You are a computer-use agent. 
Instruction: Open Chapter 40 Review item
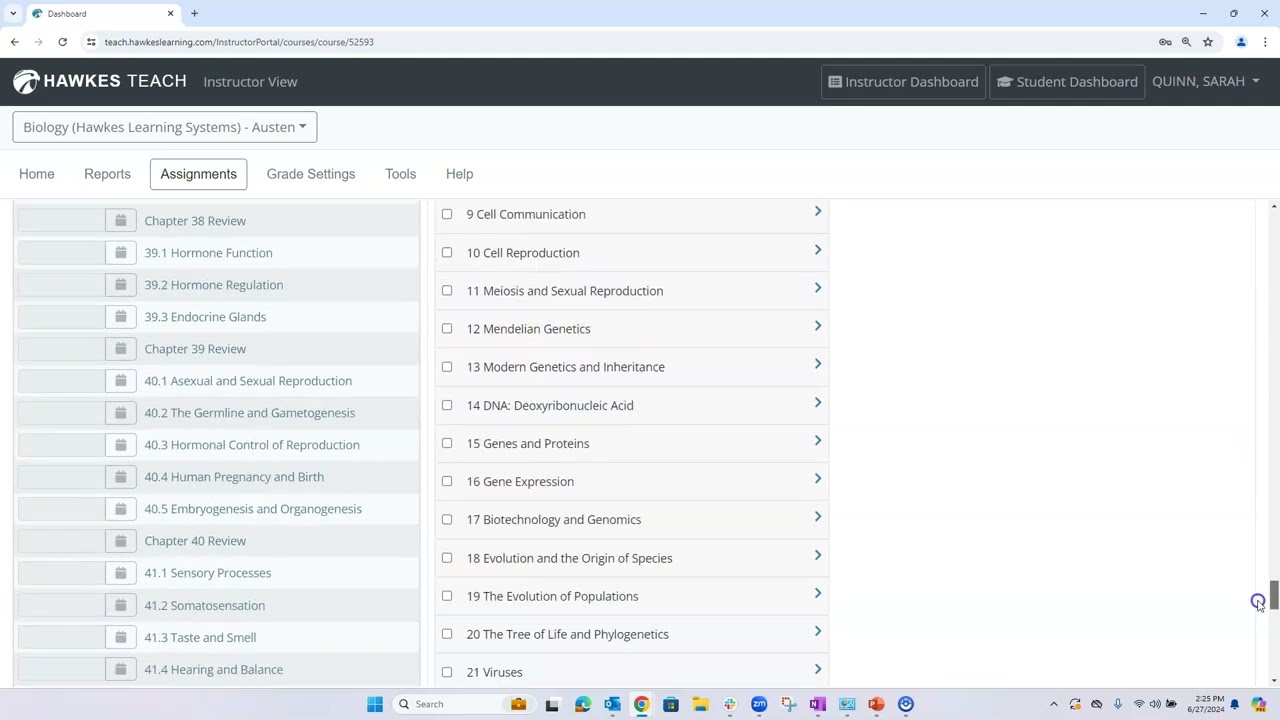(195, 541)
